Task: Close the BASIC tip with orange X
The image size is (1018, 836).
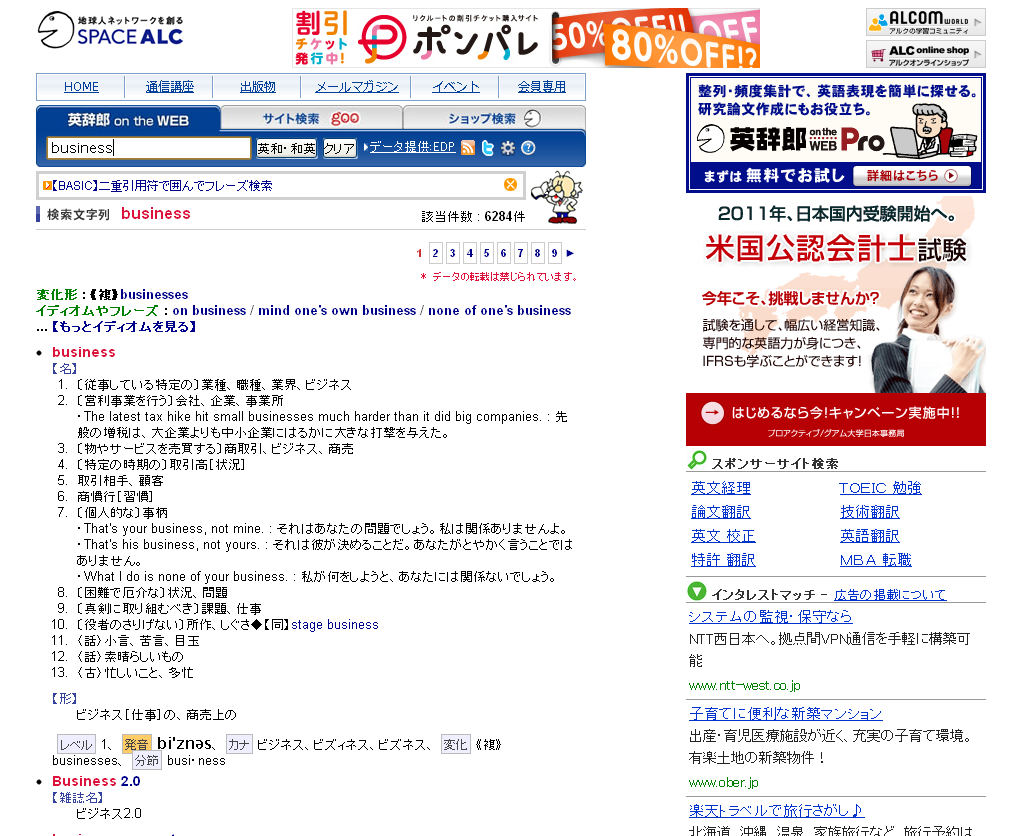Action: 510,185
